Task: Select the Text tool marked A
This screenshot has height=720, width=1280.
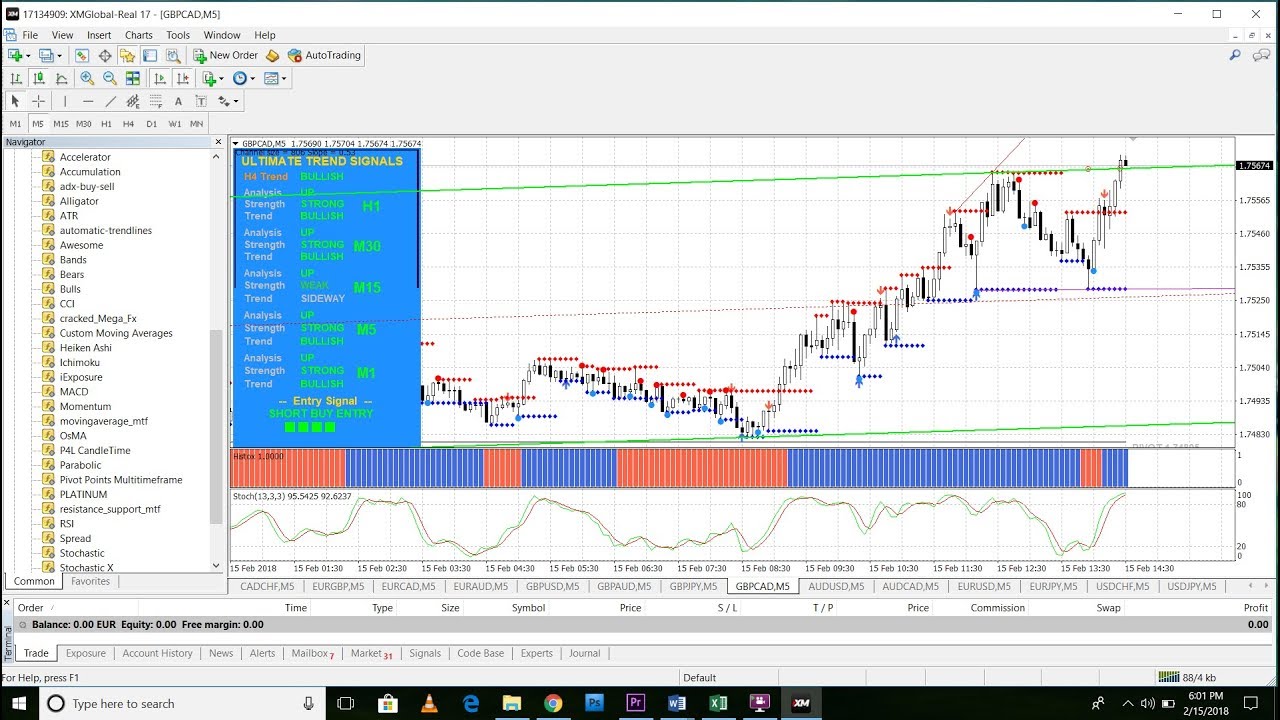Action: click(178, 101)
